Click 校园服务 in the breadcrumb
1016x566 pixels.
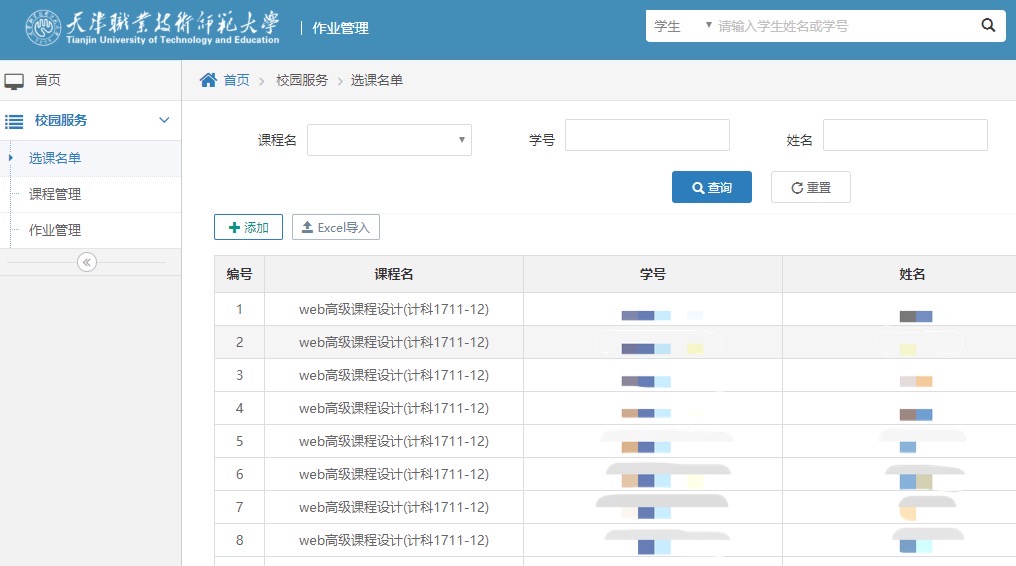(302, 80)
